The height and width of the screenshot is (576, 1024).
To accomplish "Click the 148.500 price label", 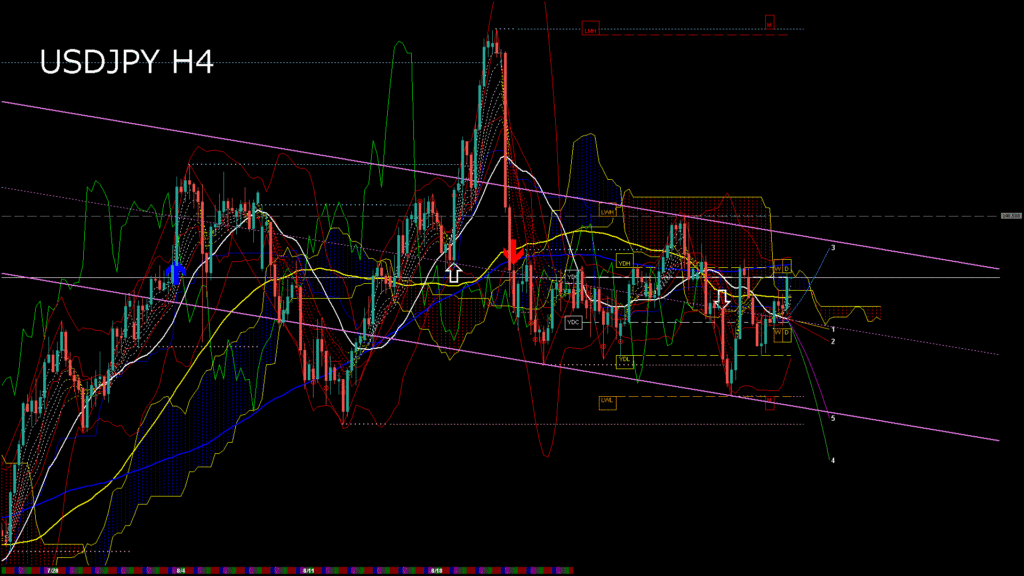I will click(1011, 216).
